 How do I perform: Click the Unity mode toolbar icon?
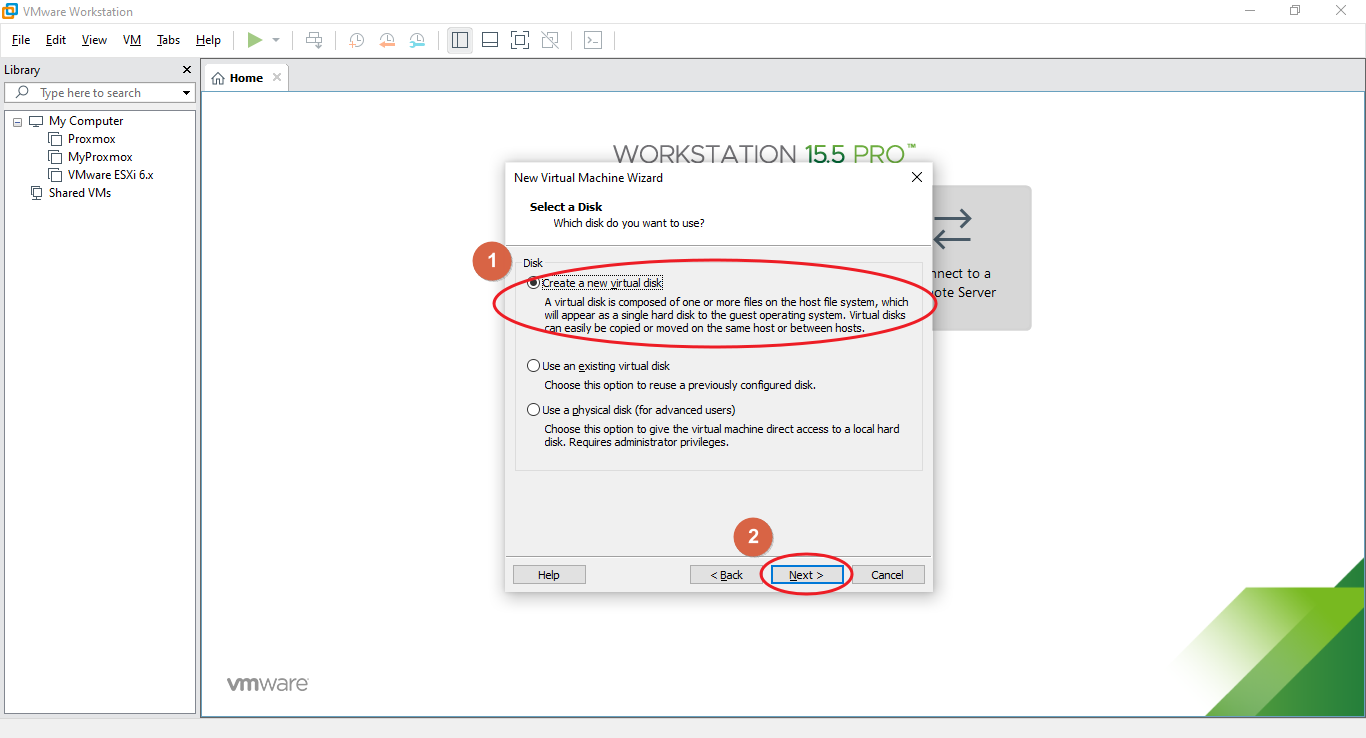(x=550, y=40)
